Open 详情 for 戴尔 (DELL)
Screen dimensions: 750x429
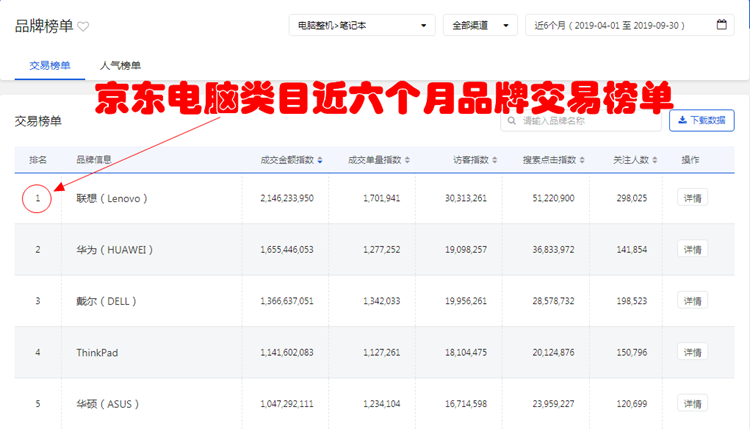point(692,301)
